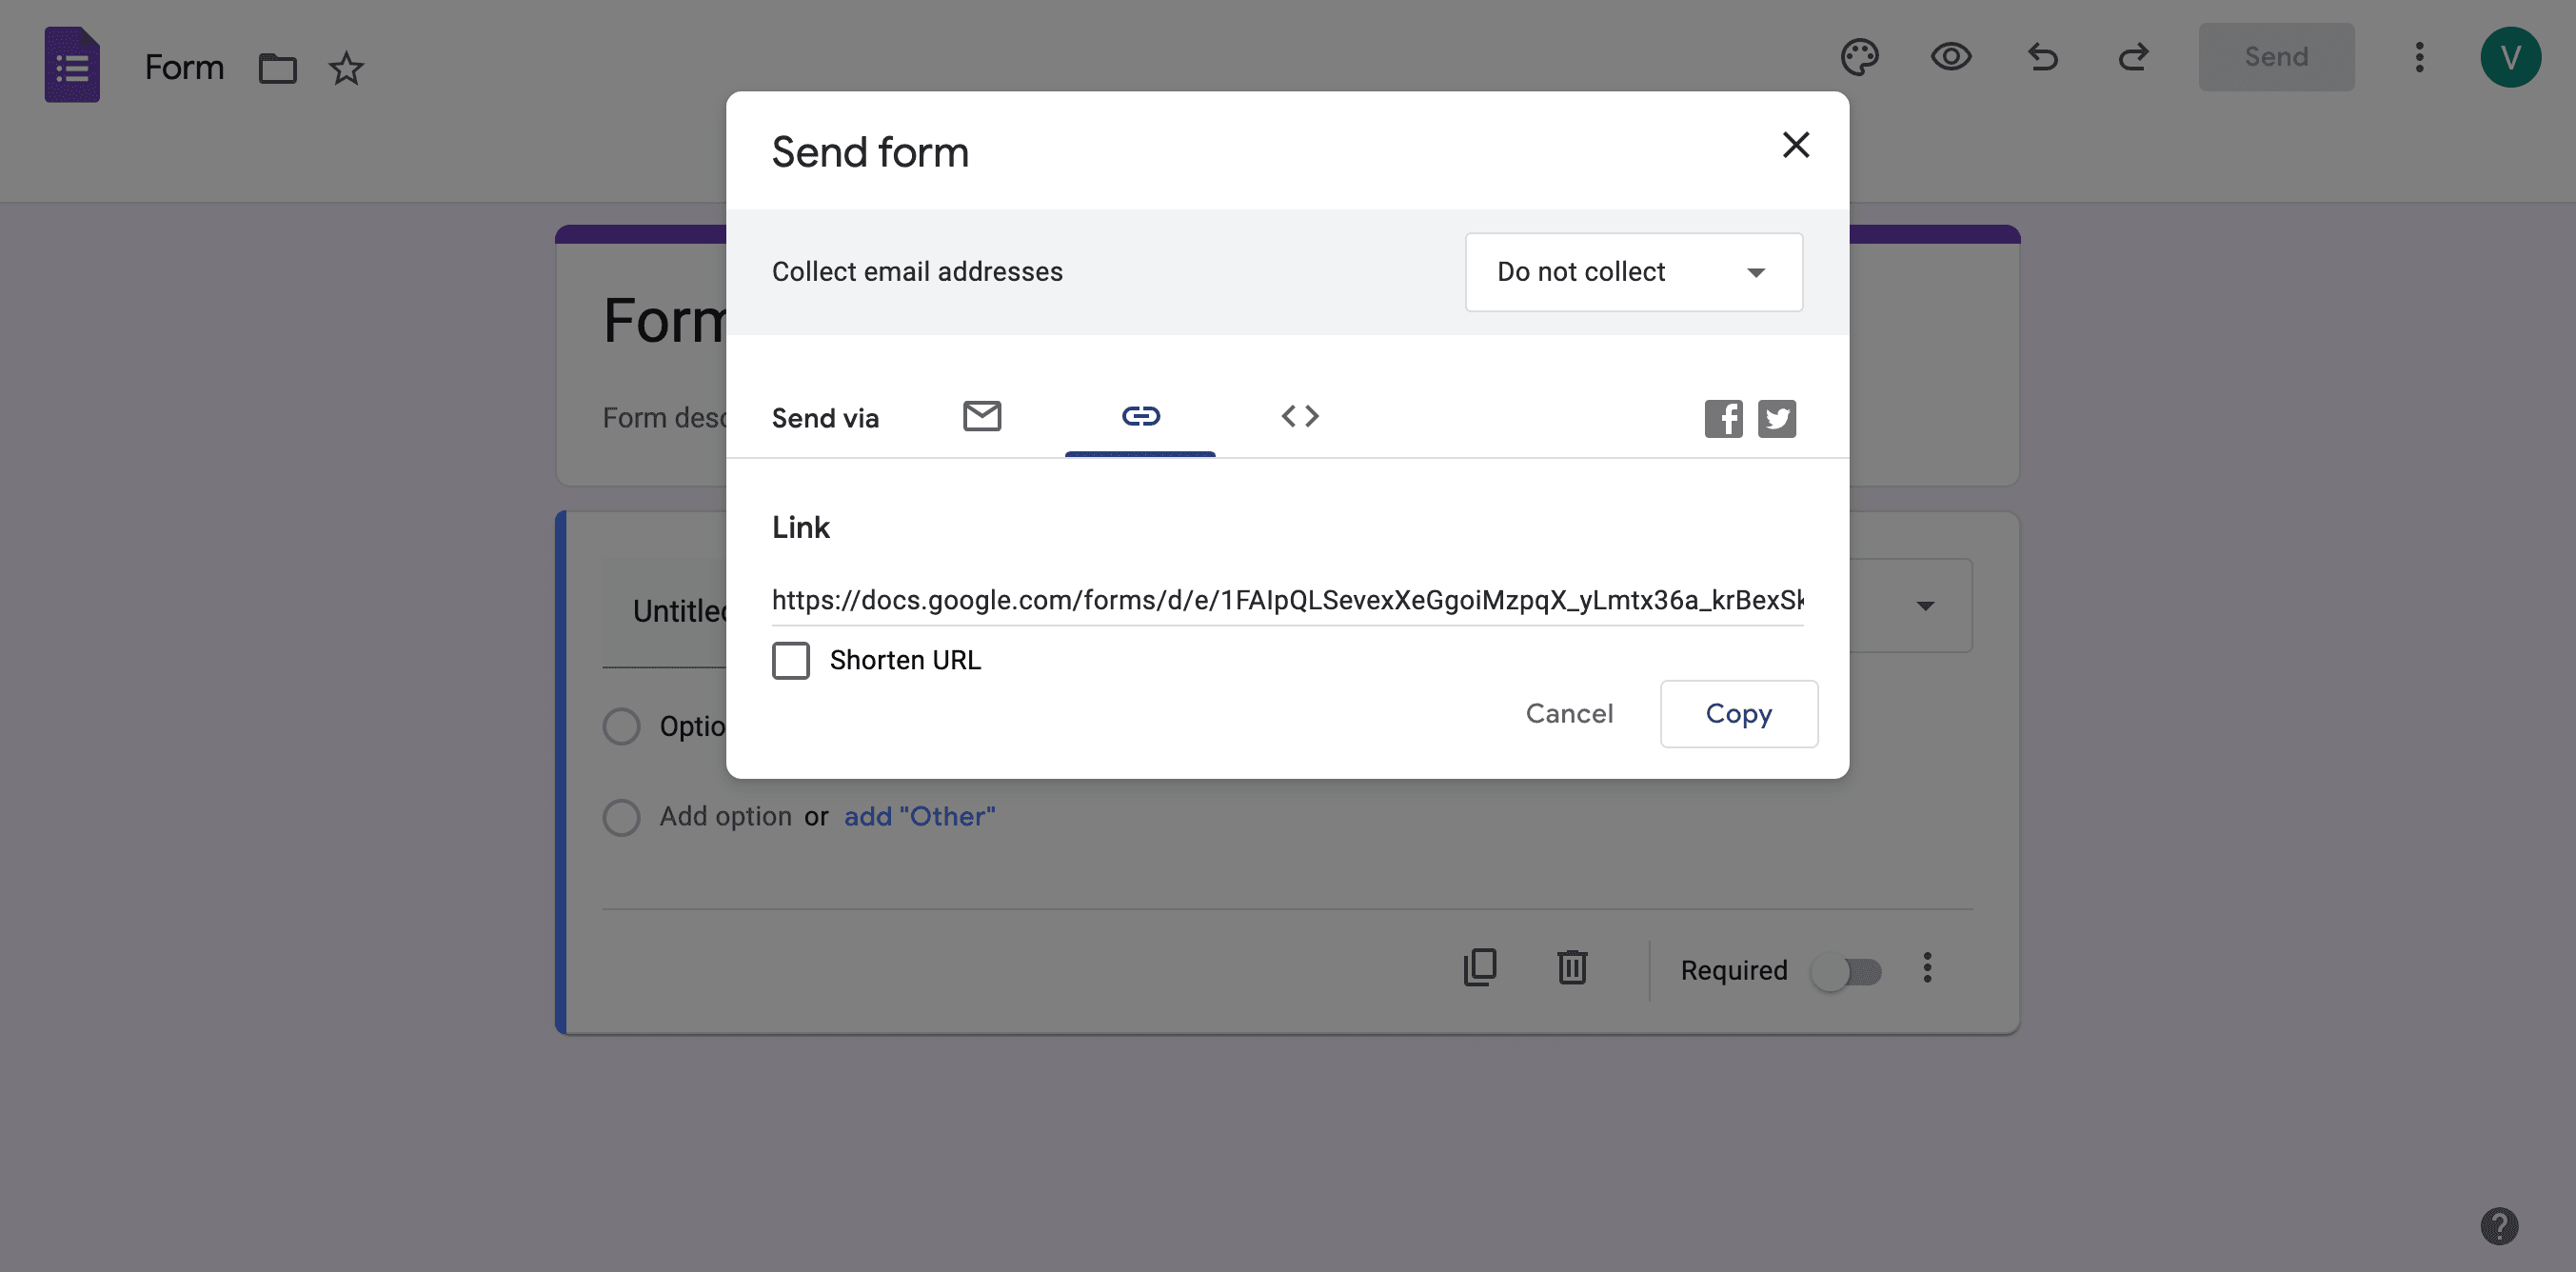Click the form link URL field

click(x=1287, y=600)
